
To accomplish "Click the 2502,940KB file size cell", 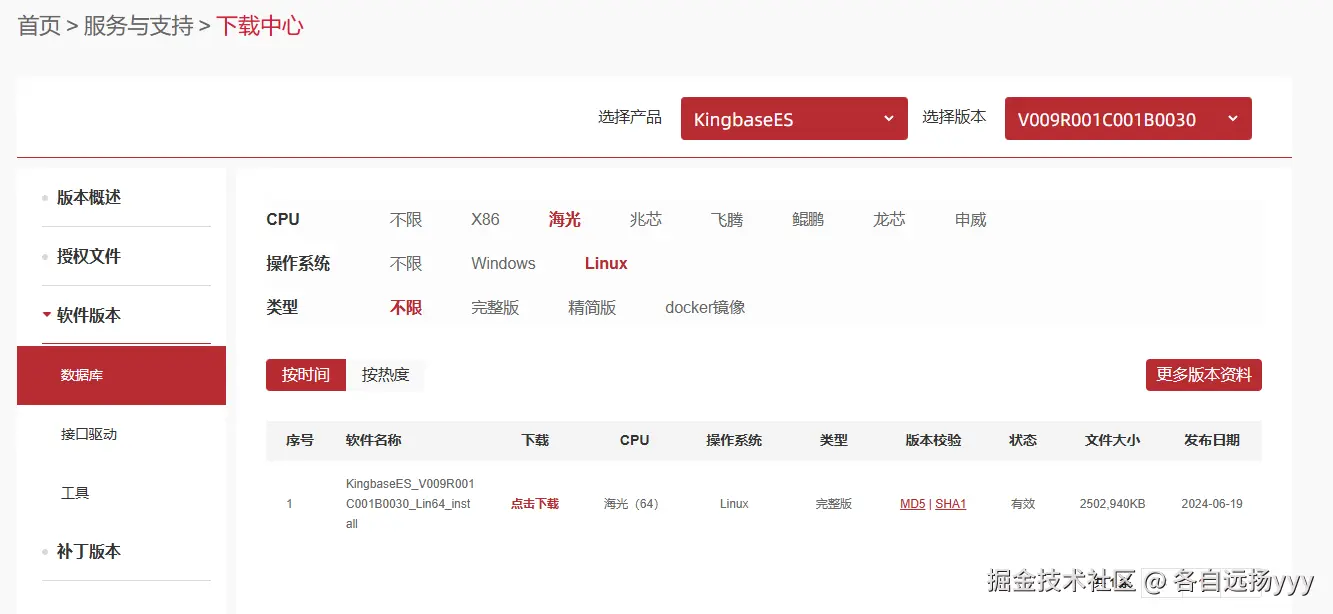I will point(1113,504).
